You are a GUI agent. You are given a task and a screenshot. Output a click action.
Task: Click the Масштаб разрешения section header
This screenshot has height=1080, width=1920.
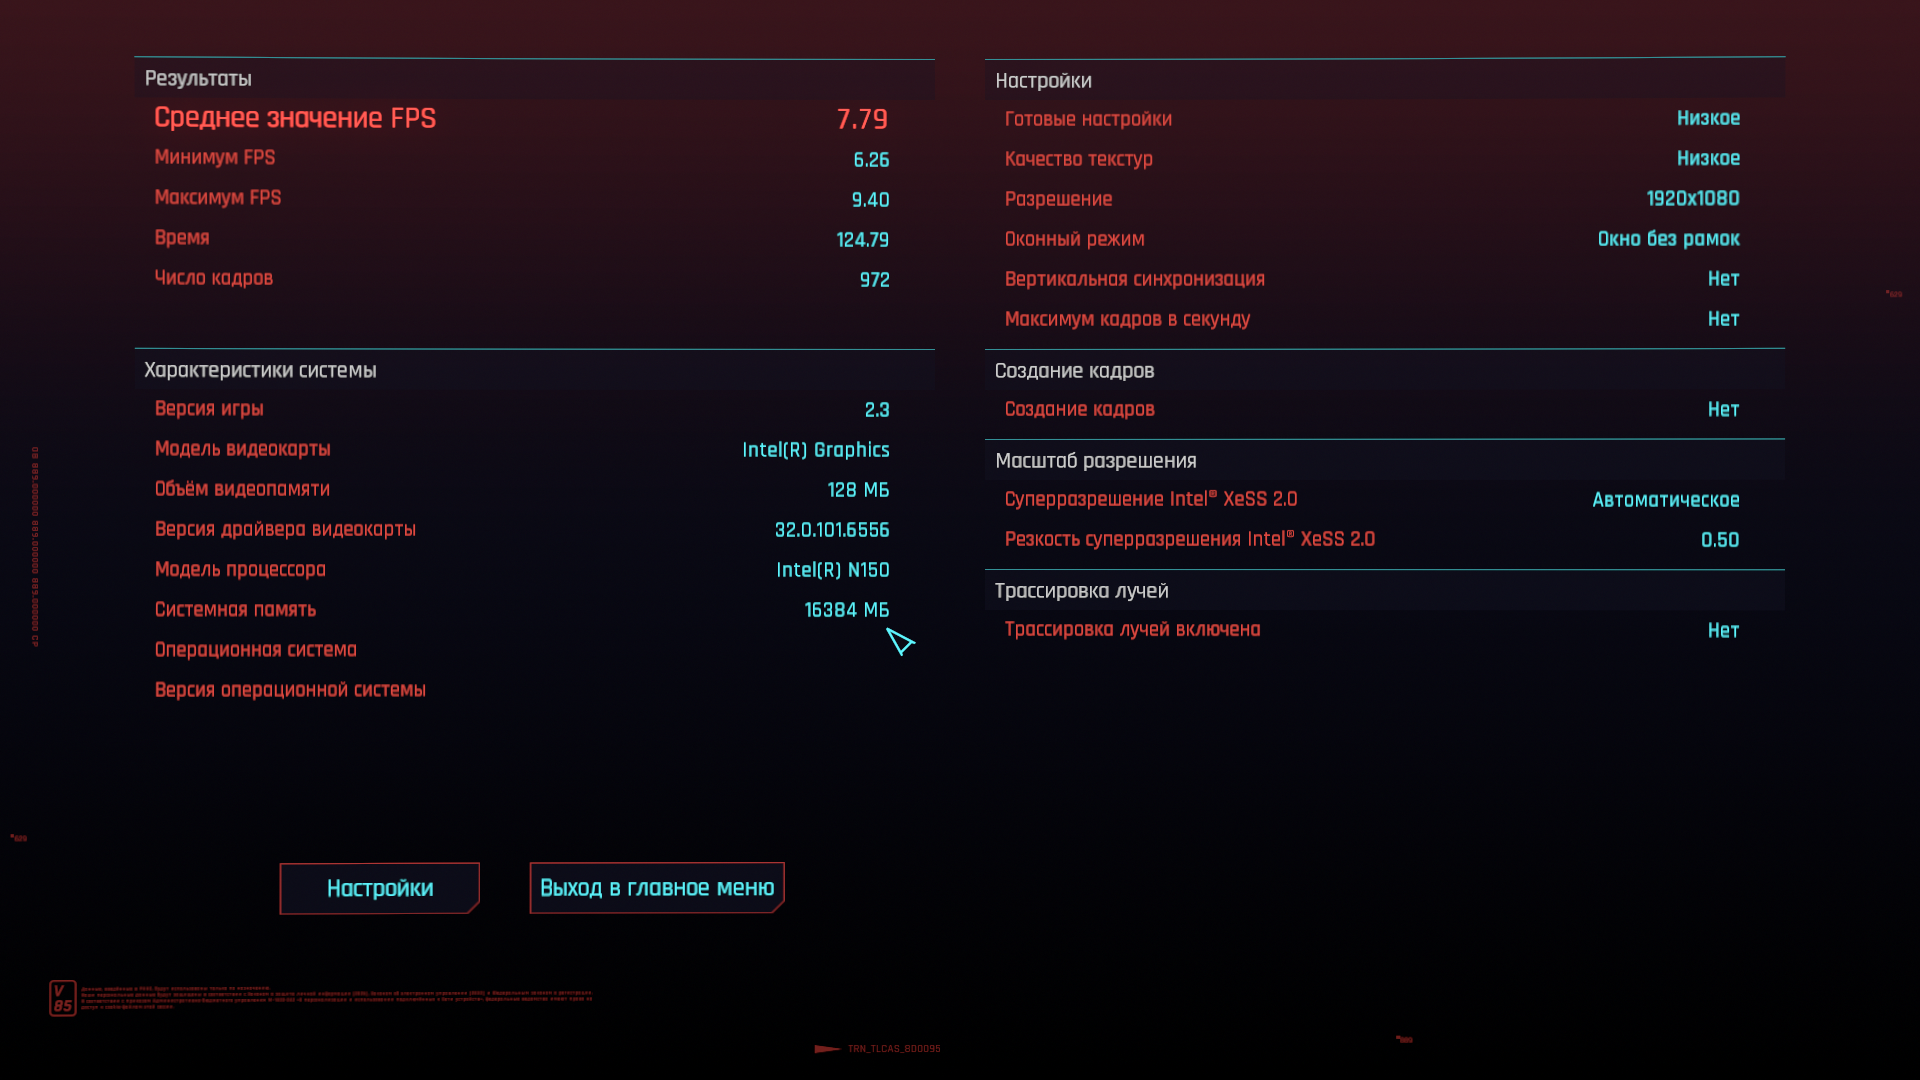pos(1096,461)
